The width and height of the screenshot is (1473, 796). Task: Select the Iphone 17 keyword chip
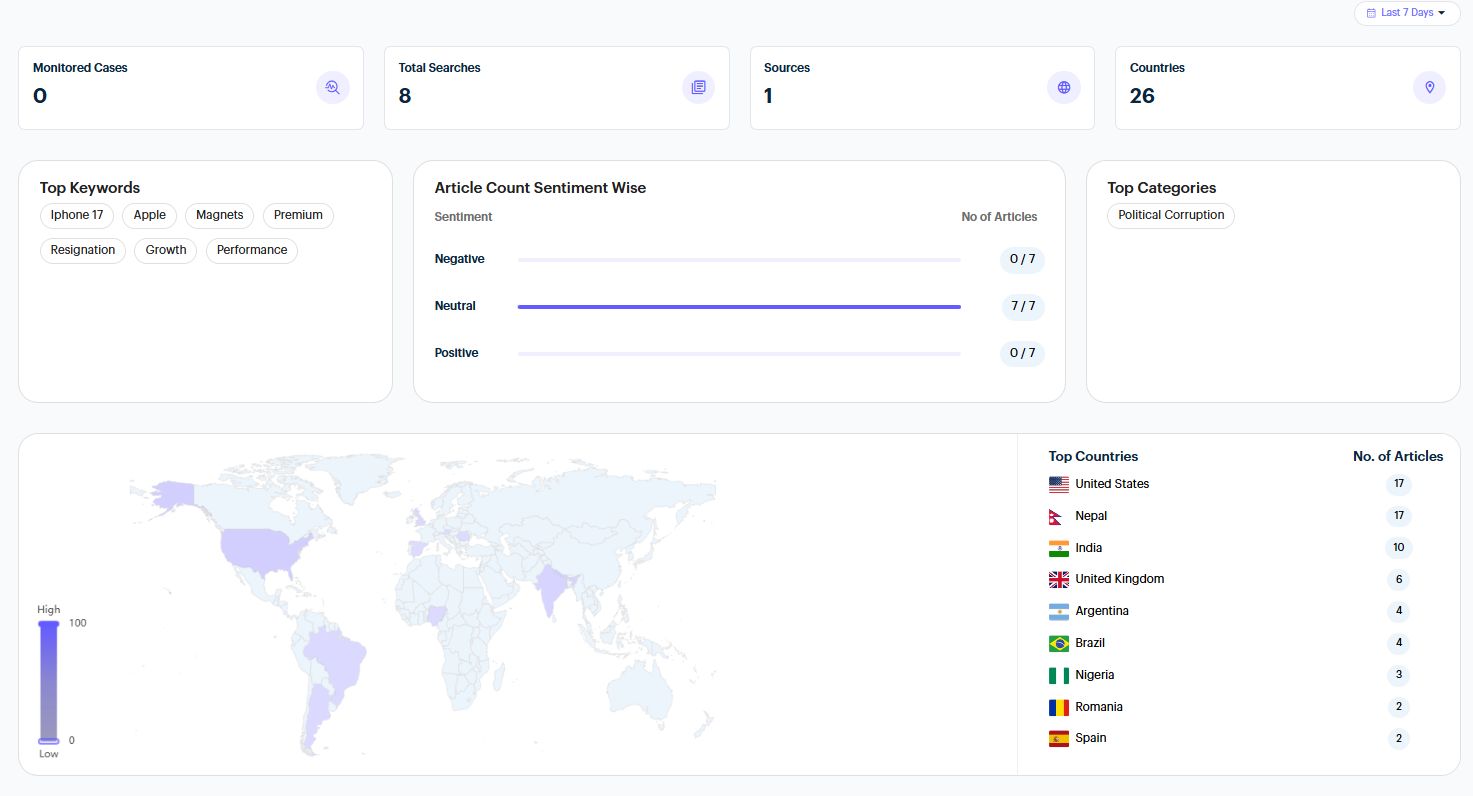tap(77, 215)
